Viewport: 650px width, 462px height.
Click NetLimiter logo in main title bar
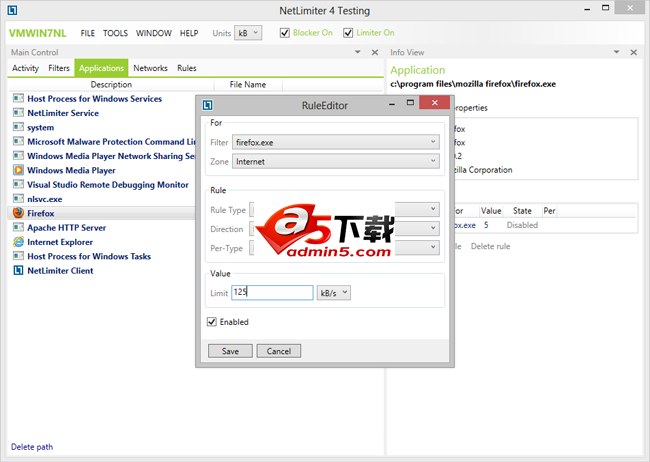coord(12,10)
